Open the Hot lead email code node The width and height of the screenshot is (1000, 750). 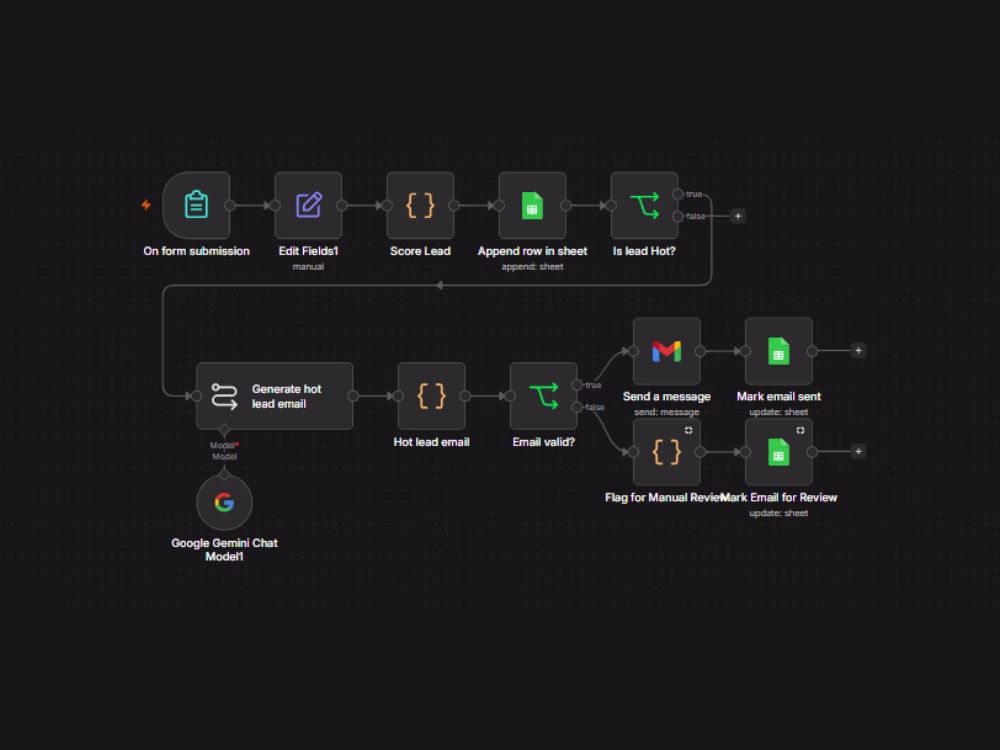(x=431, y=396)
